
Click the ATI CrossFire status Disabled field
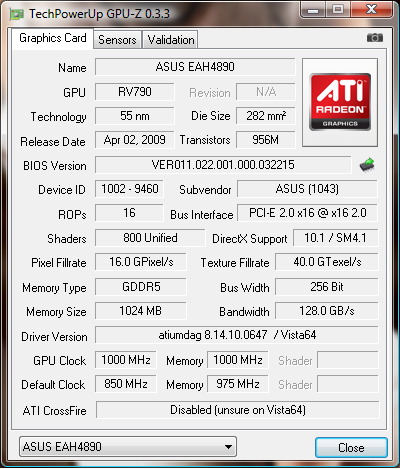coord(238,410)
